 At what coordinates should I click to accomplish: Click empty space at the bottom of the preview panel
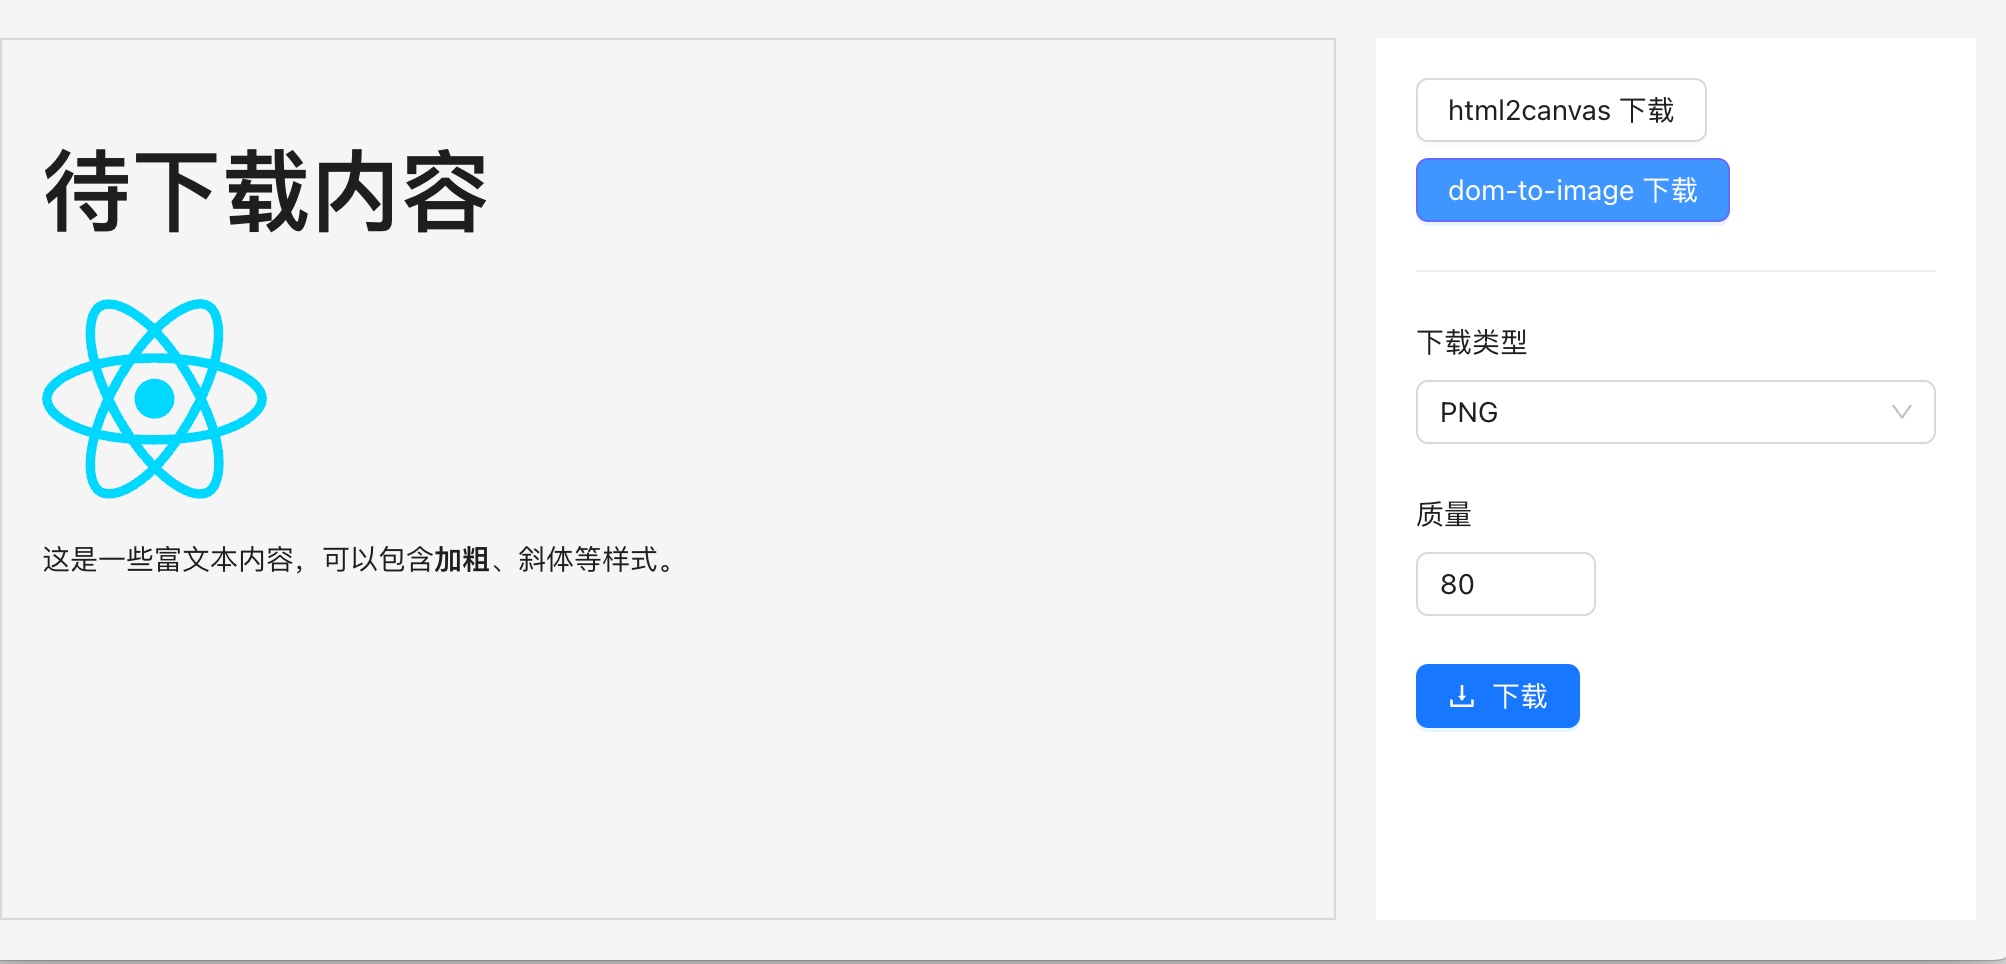(x=667, y=800)
